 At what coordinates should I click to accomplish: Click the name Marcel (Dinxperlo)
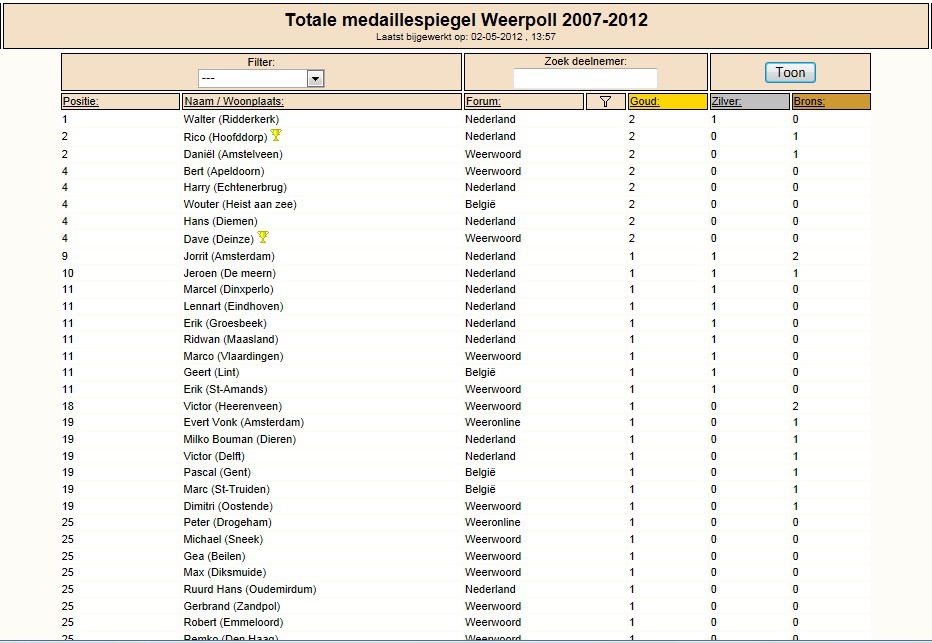point(229,289)
